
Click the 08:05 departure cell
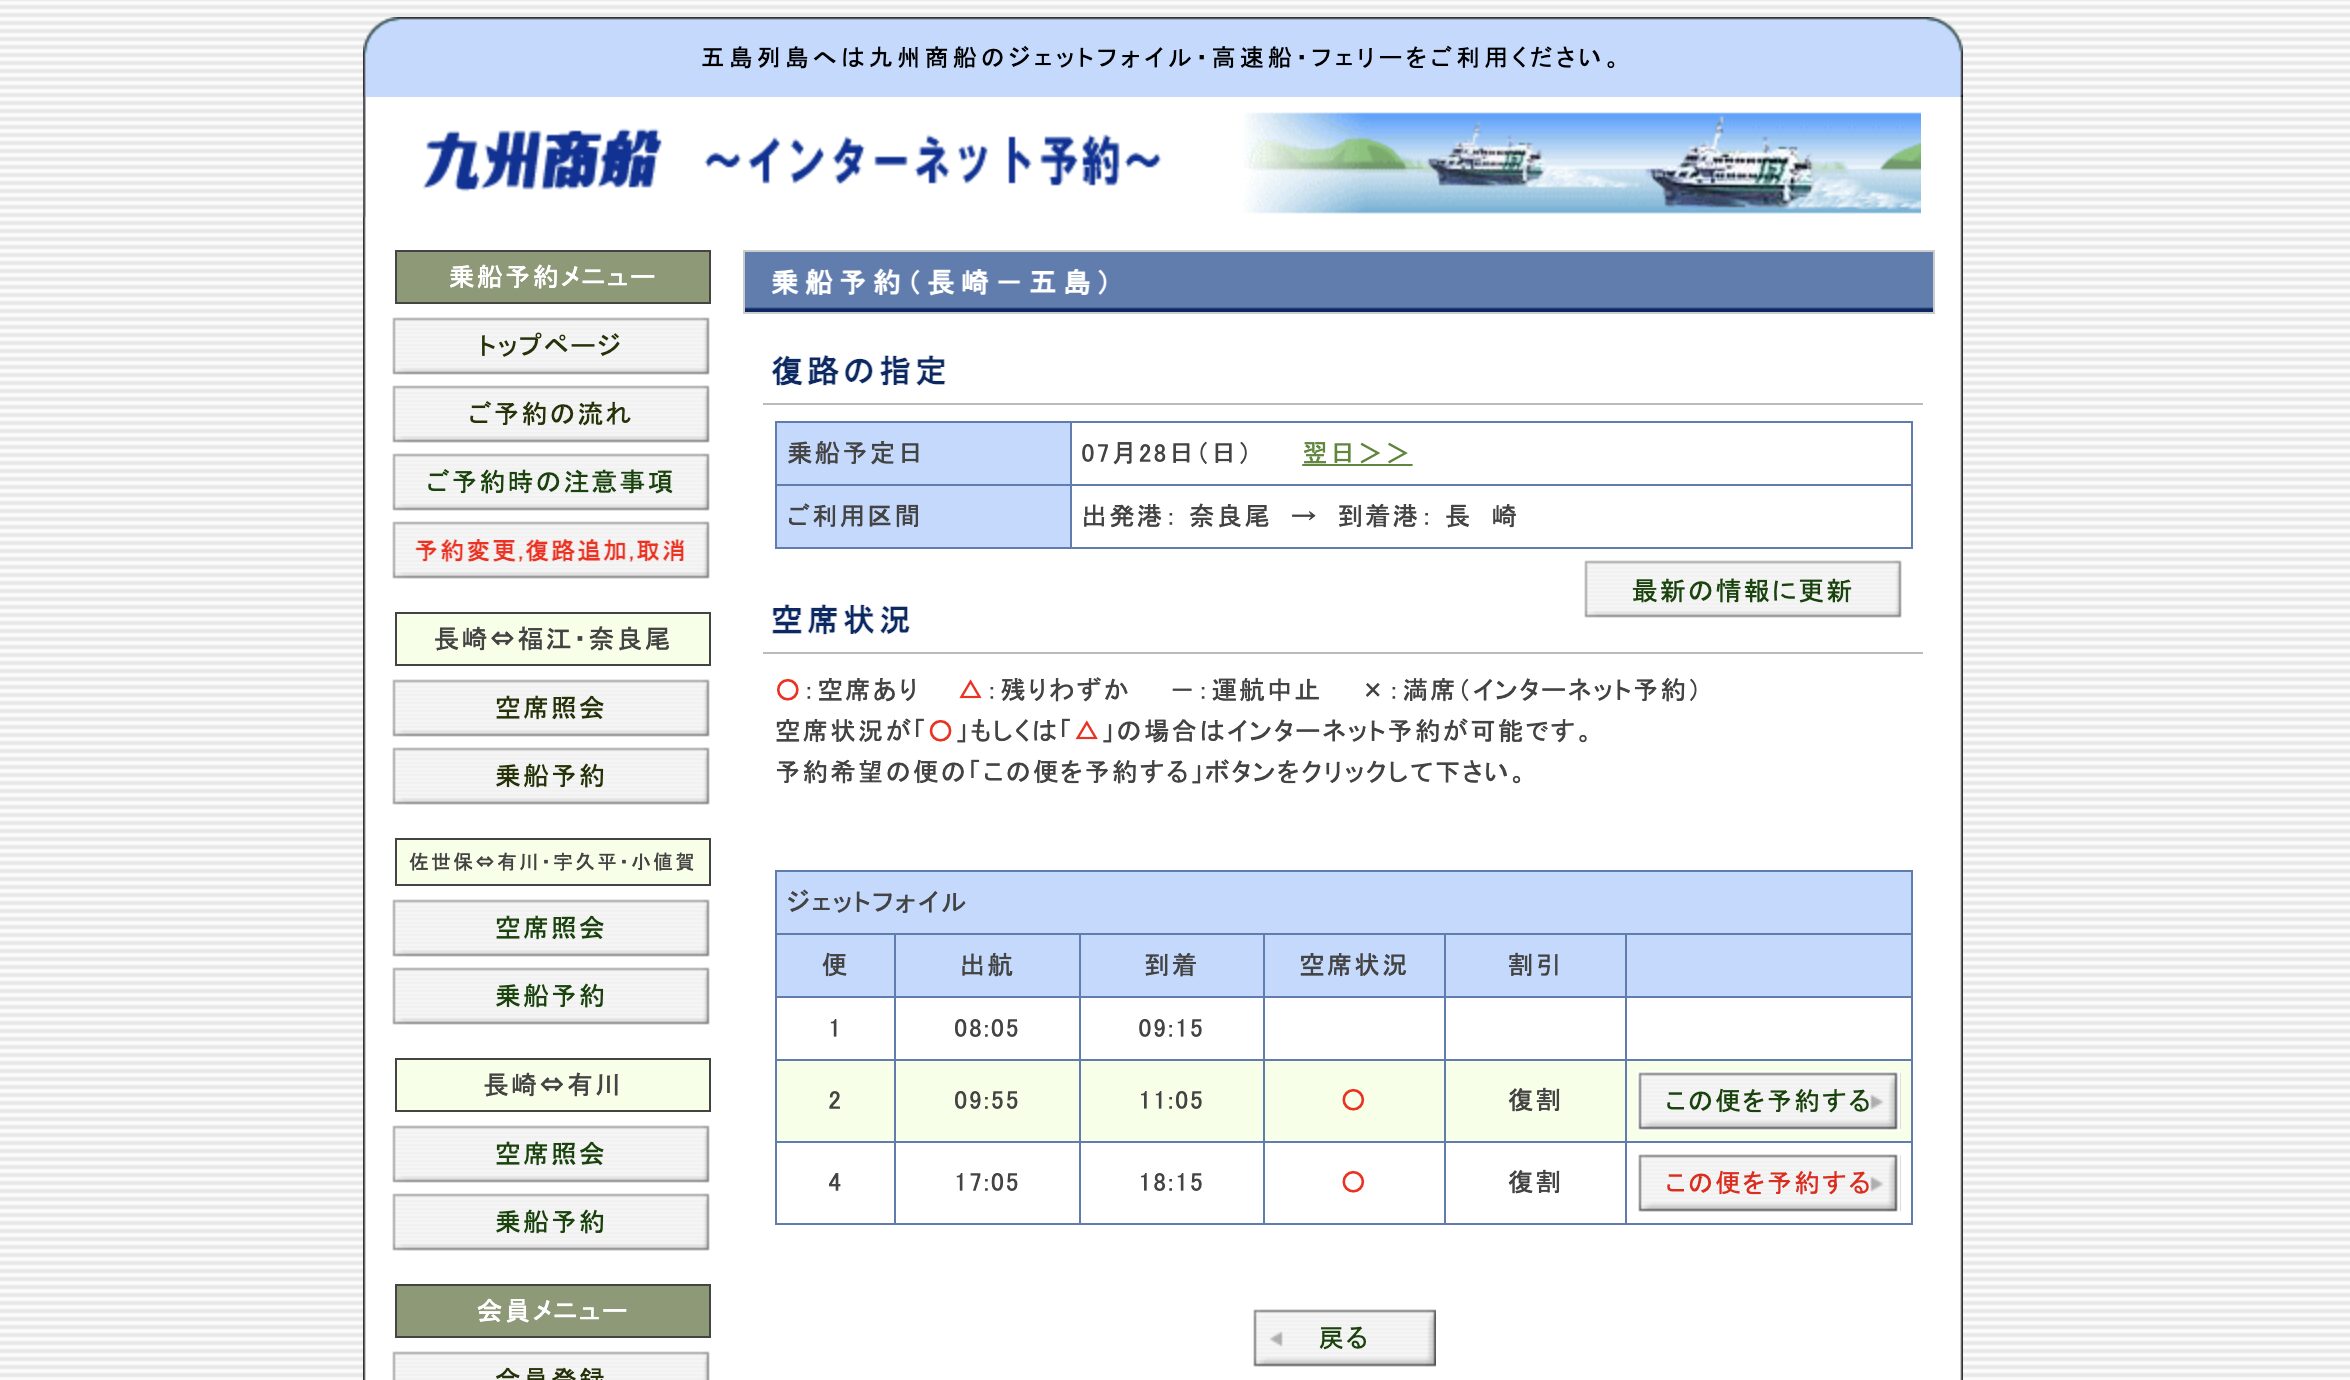click(987, 1029)
